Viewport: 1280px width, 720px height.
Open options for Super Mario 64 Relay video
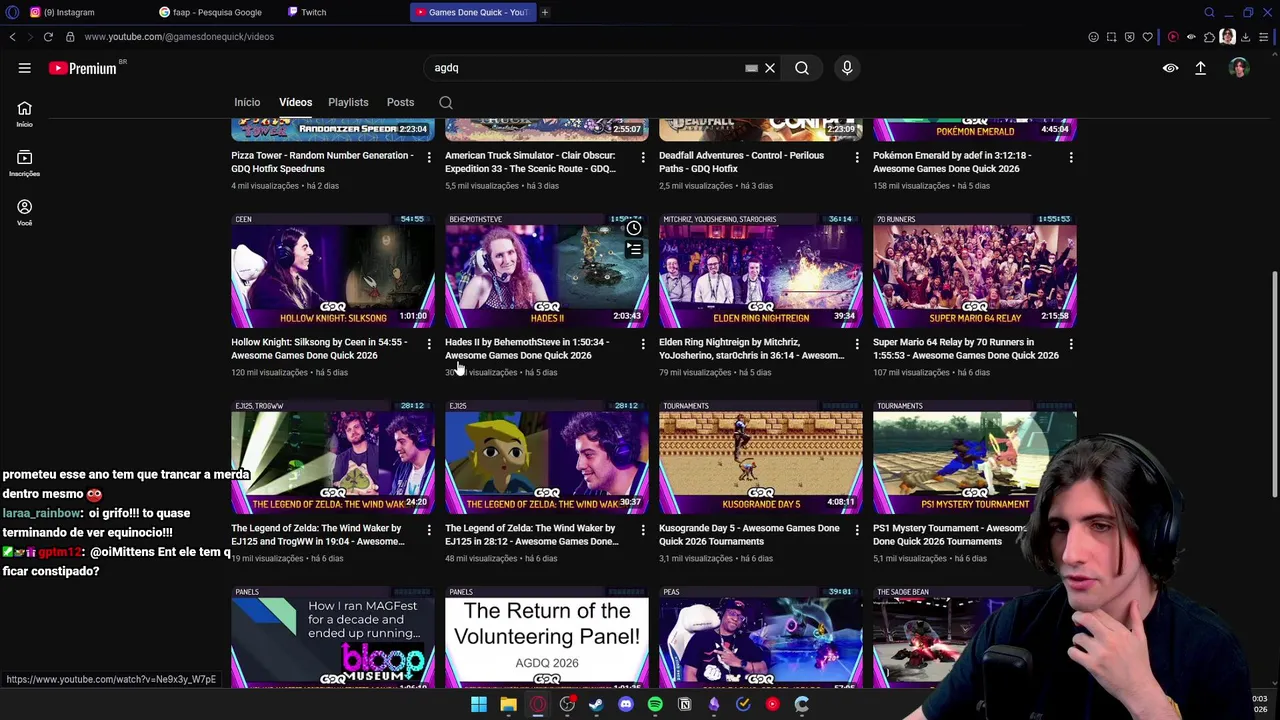pyautogui.click(x=1071, y=344)
